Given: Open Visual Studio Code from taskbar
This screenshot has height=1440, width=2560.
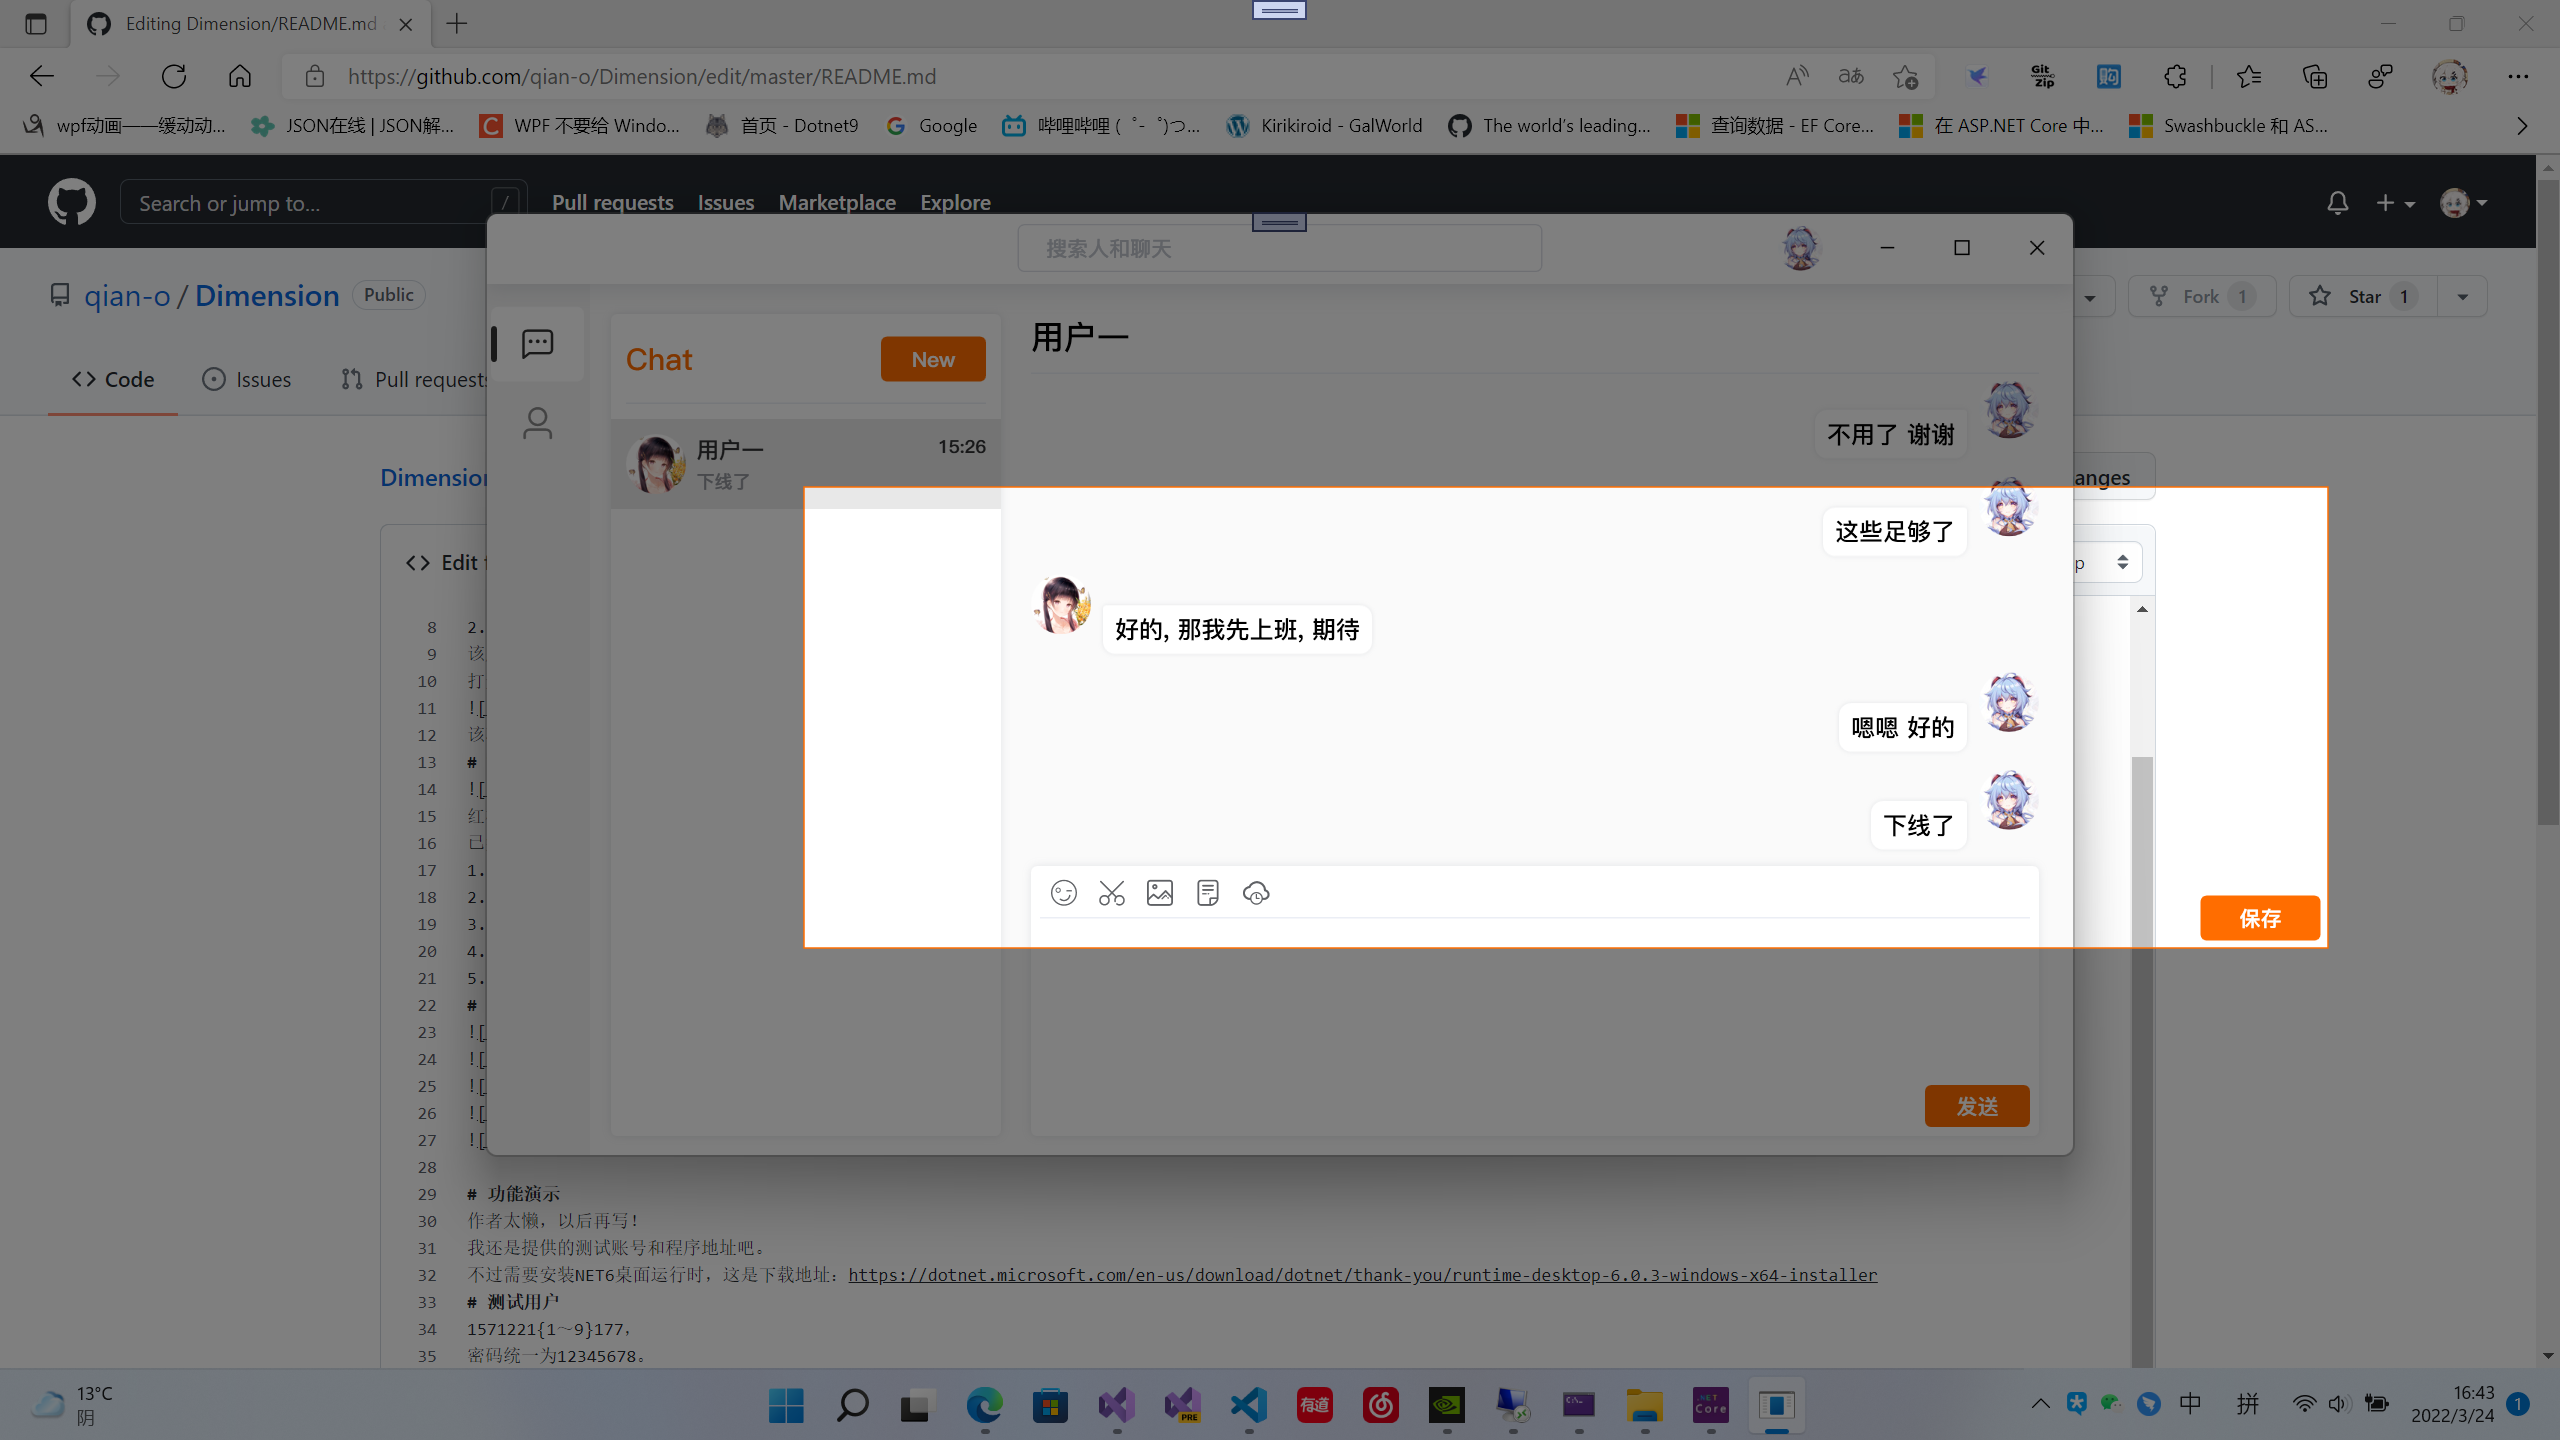Looking at the screenshot, I should (1249, 1405).
